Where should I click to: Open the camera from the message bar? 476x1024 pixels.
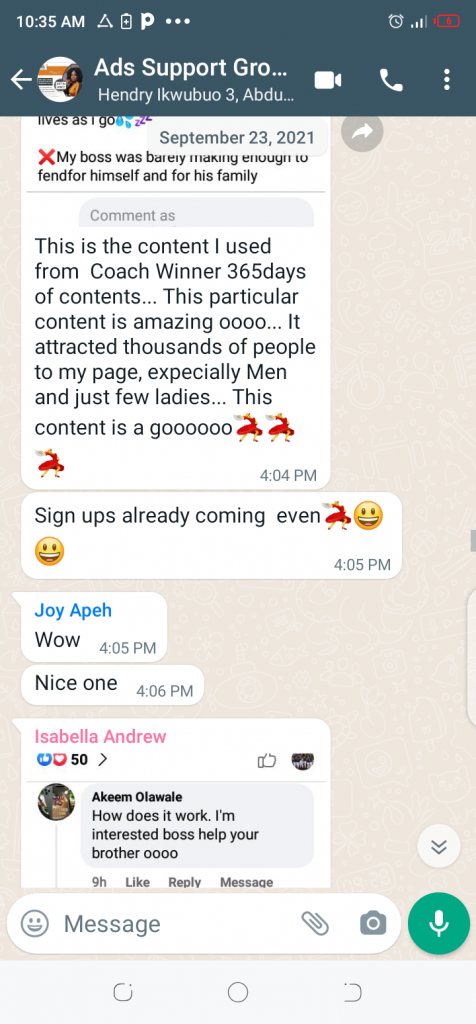point(373,923)
